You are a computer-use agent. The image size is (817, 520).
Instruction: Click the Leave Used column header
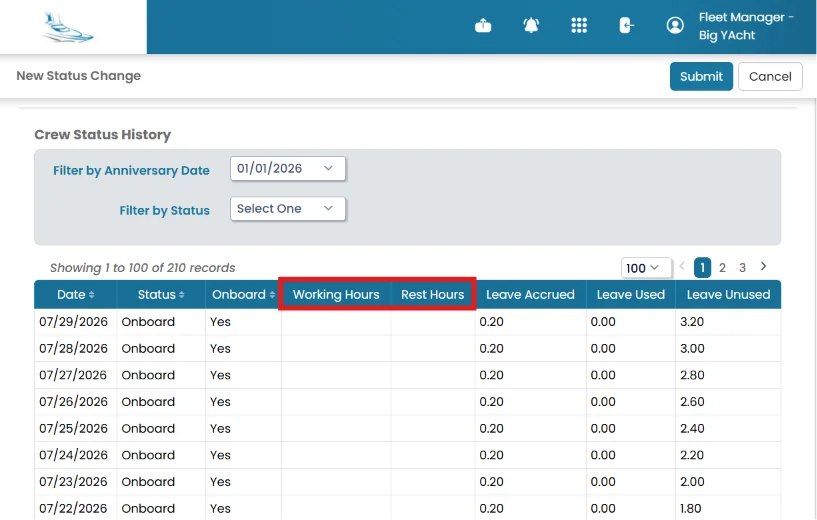point(630,294)
